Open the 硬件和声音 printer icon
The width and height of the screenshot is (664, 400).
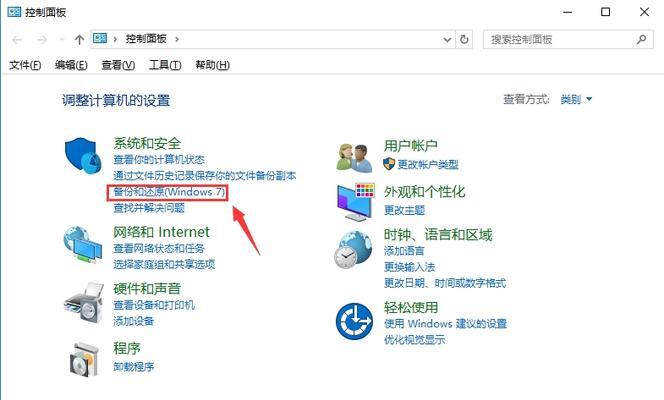point(84,302)
